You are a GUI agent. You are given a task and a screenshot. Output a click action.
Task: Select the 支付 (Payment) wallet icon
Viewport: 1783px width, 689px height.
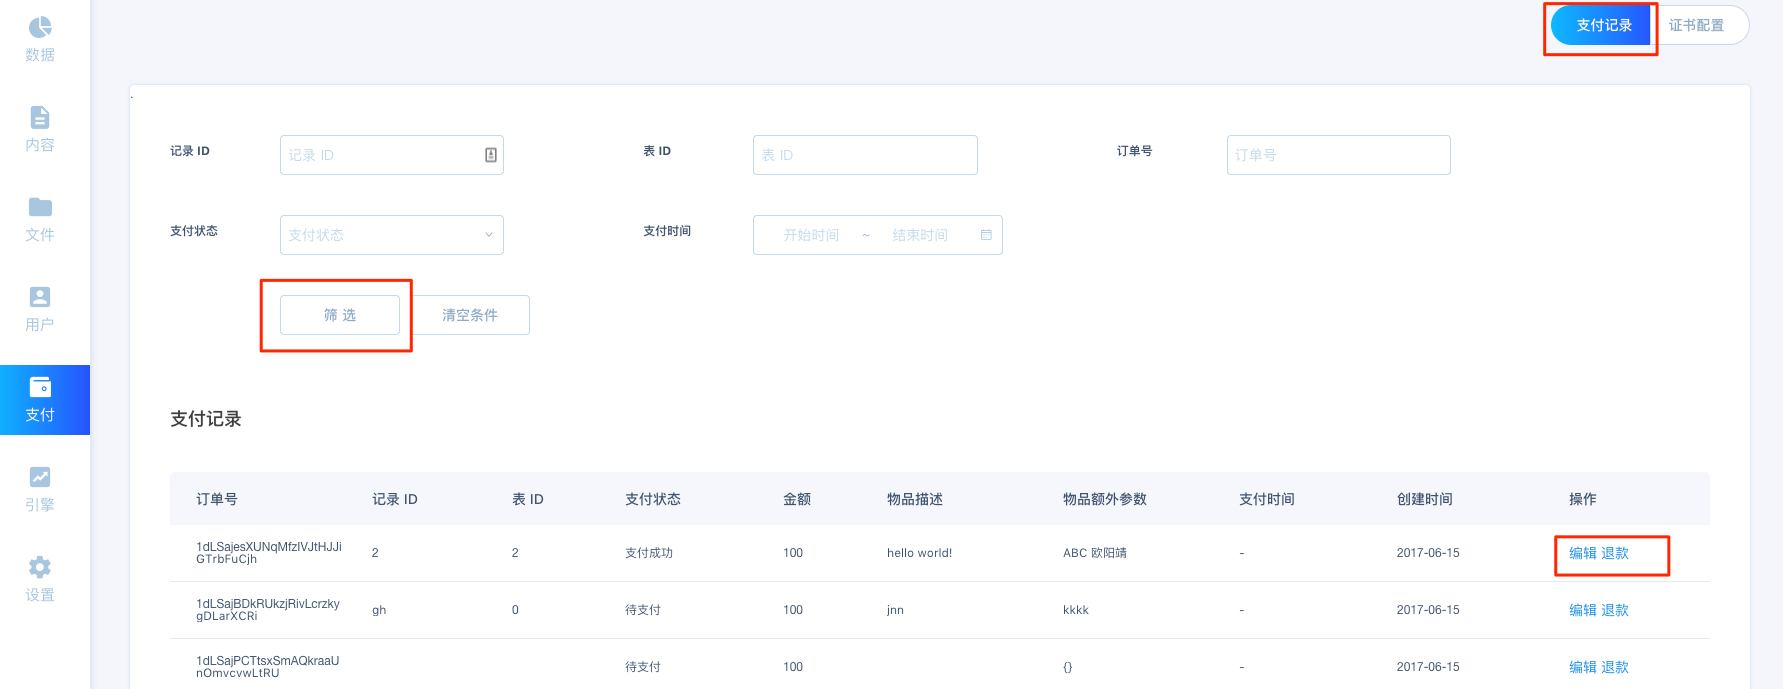pyautogui.click(x=40, y=388)
